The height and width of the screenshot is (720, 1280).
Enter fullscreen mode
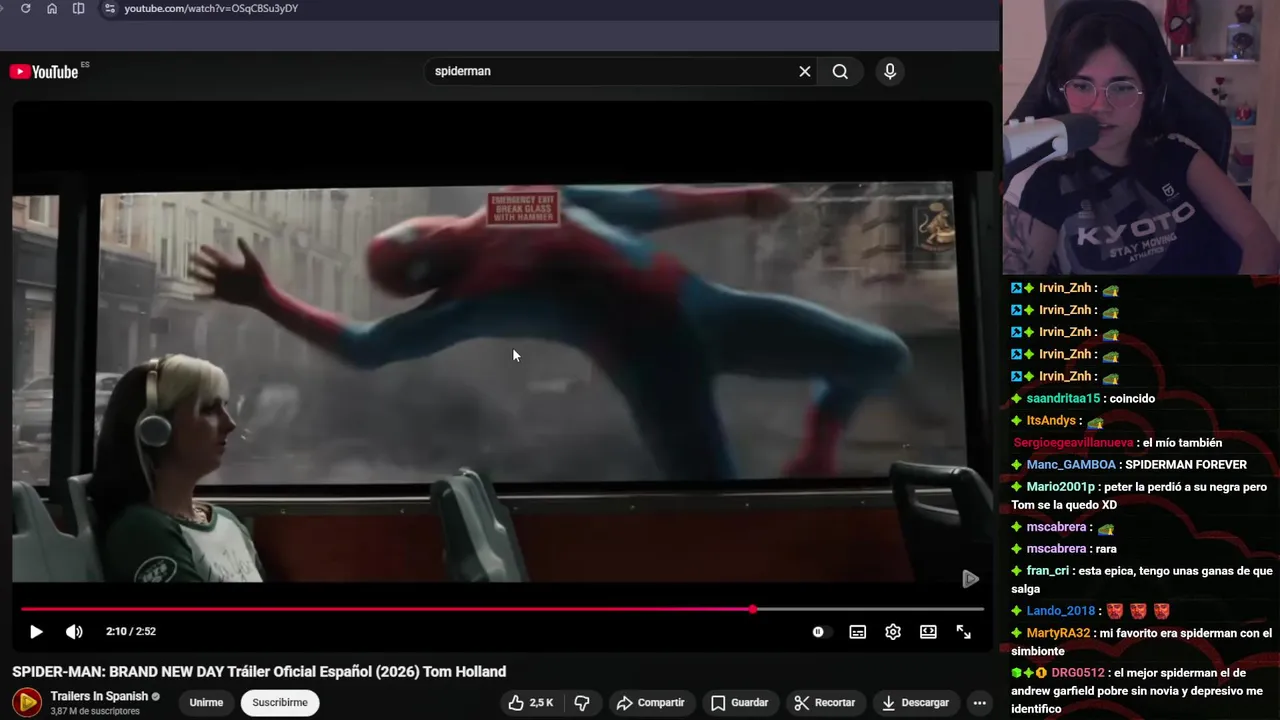pyautogui.click(x=963, y=632)
